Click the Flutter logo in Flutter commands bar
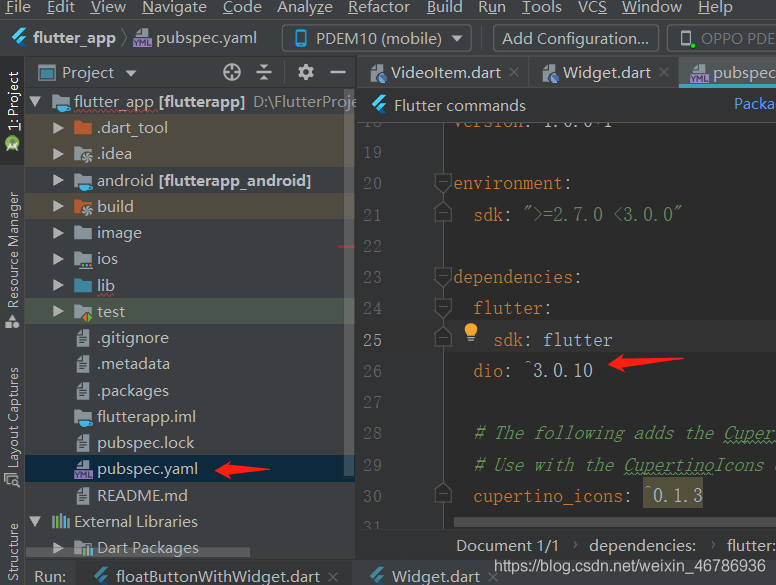 [380, 104]
